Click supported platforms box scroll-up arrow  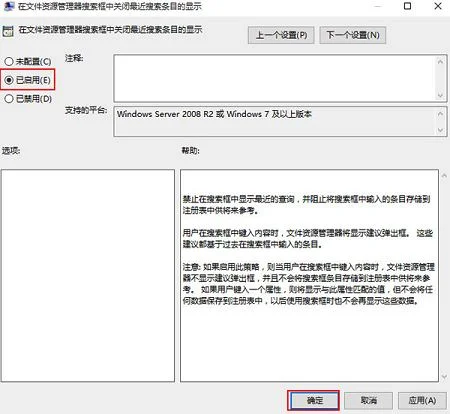(x=440, y=114)
